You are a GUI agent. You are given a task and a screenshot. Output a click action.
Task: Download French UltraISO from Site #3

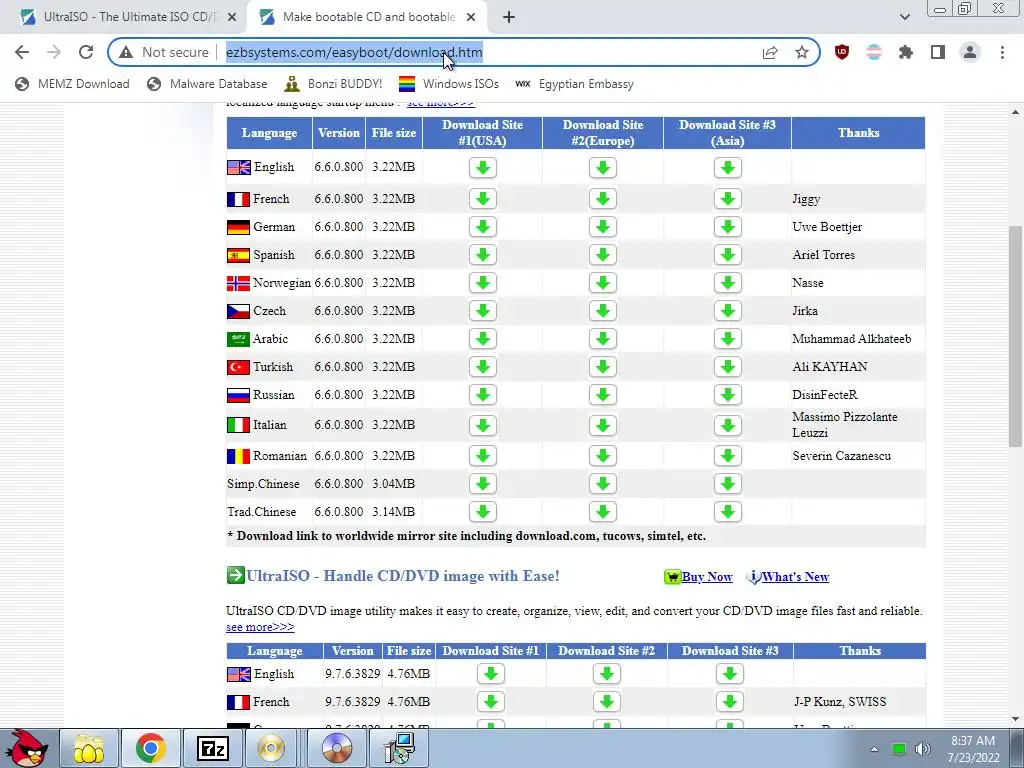click(x=729, y=702)
